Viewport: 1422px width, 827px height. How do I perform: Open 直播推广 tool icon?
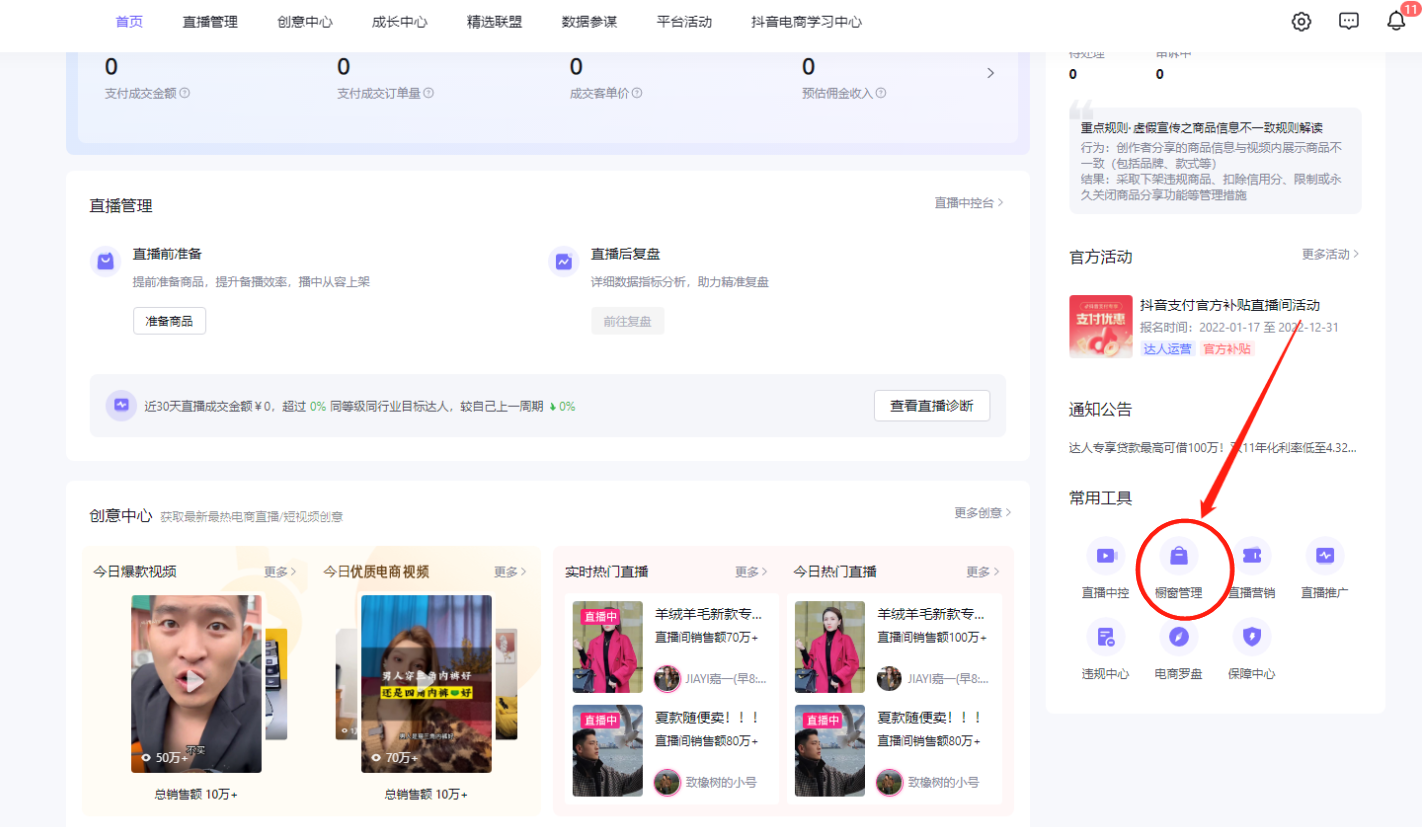click(1325, 555)
